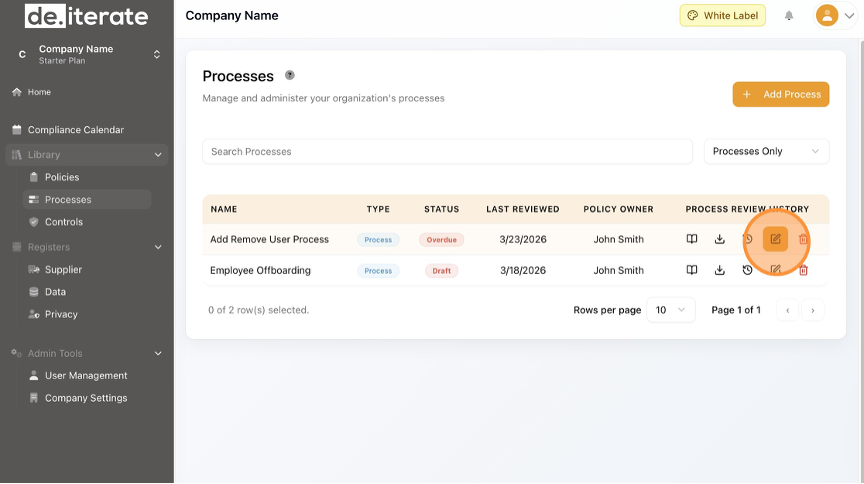Screen dimensions: 864x484
Task: Edit the Add Remove User Process
Action: tap(775, 240)
